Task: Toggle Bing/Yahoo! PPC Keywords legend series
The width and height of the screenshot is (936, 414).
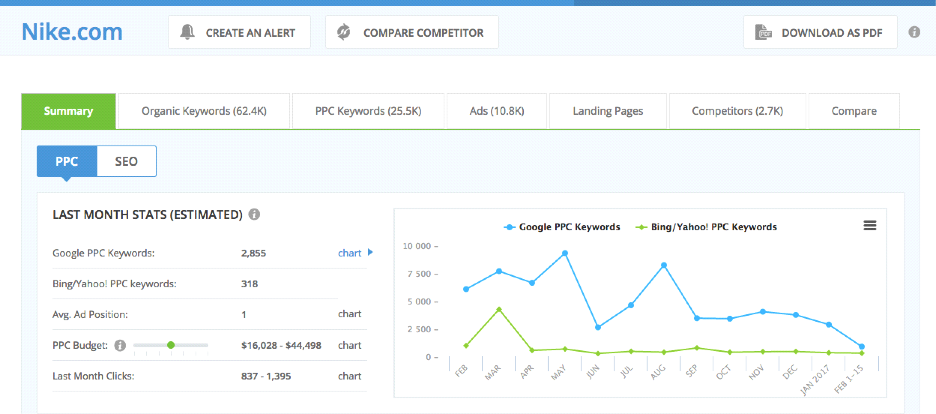Action: 706,227
